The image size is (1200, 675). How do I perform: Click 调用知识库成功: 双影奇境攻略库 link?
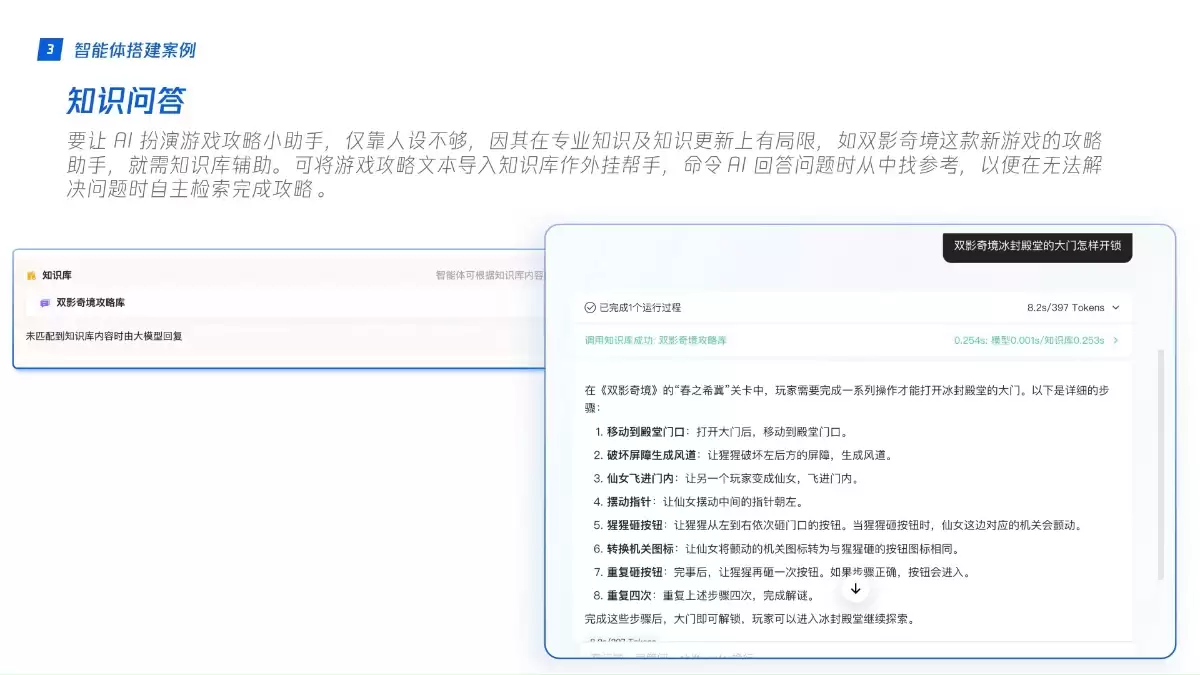coord(655,340)
